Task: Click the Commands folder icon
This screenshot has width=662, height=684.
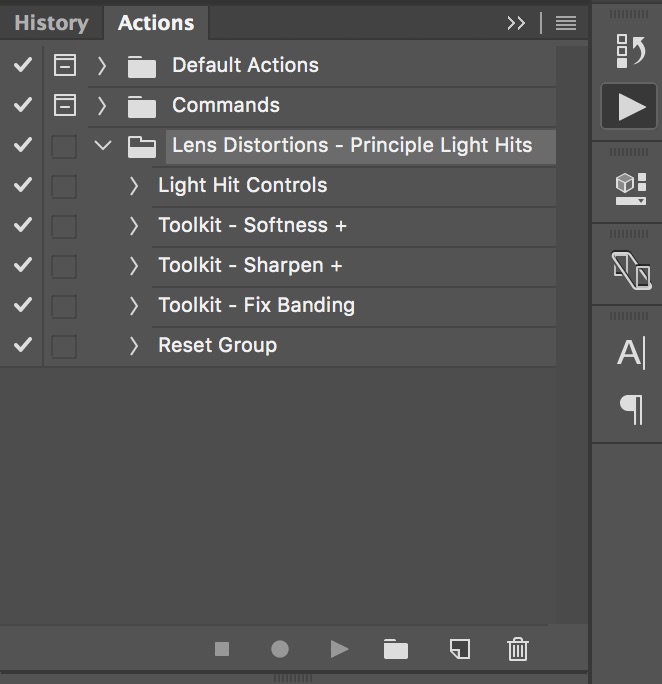Action: [142, 107]
